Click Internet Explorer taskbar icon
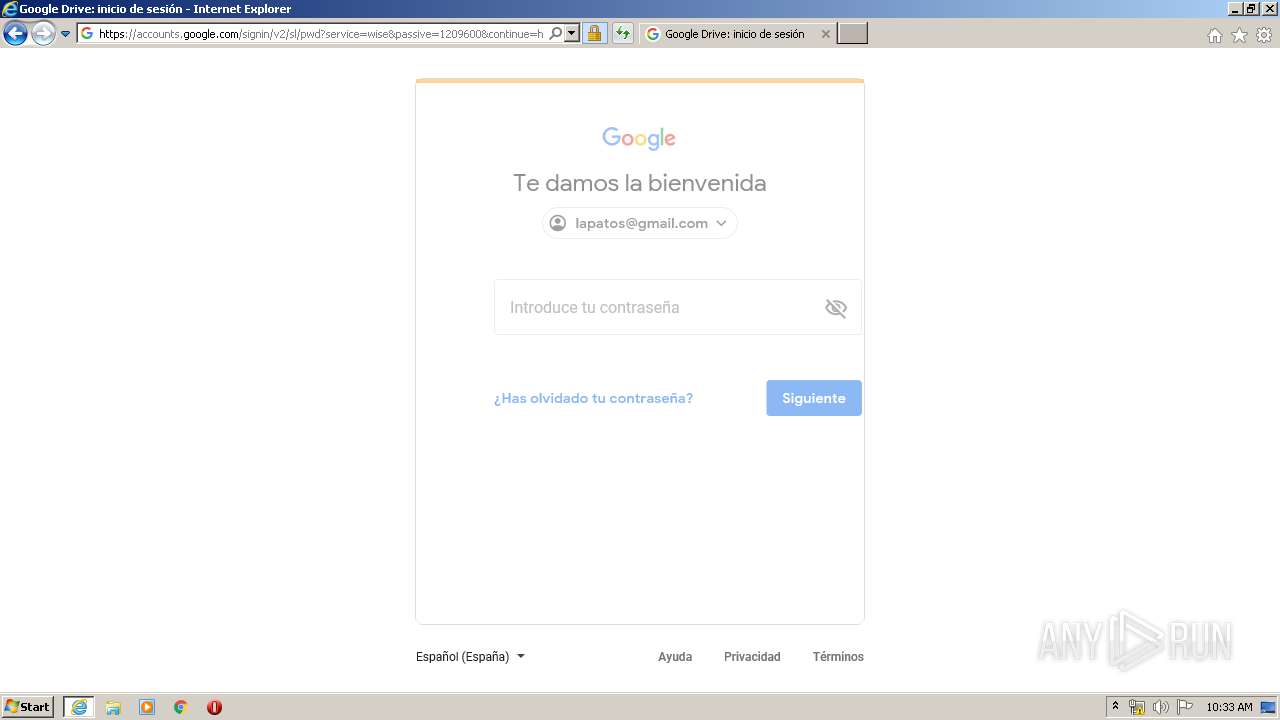Screen dimensions: 1280x720 [x=79, y=707]
